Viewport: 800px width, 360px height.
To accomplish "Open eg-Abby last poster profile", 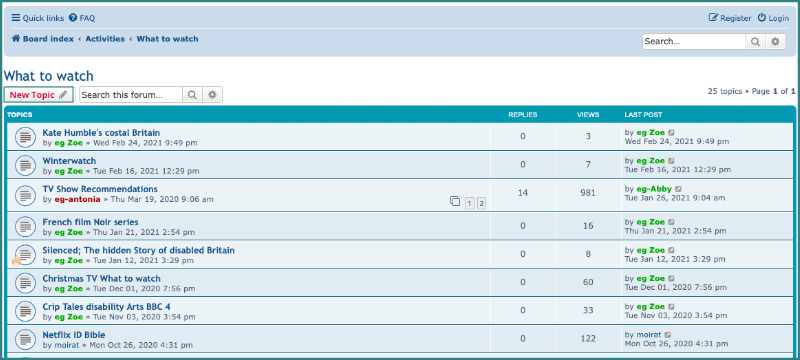I will point(654,189).
